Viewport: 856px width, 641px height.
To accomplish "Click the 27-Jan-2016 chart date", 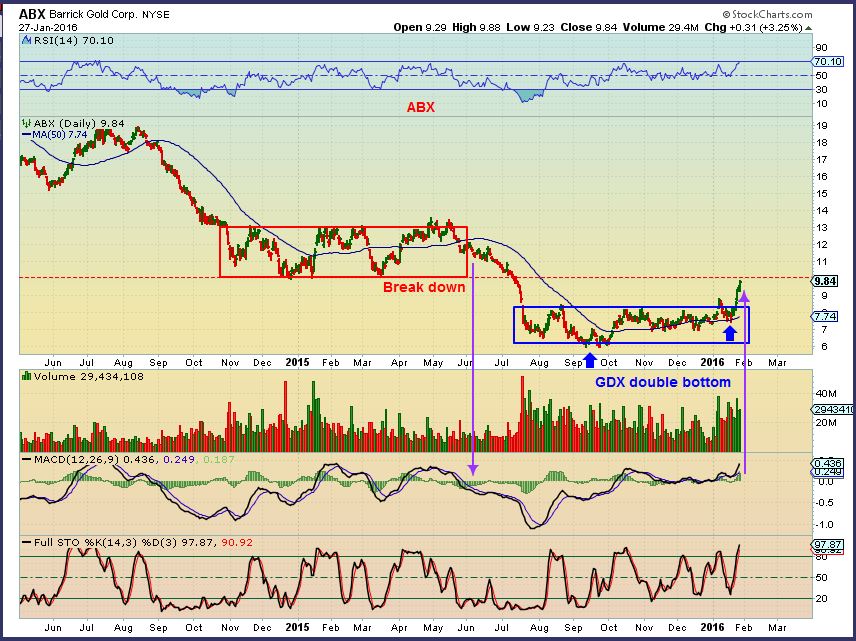I will [x=48, y=27].
